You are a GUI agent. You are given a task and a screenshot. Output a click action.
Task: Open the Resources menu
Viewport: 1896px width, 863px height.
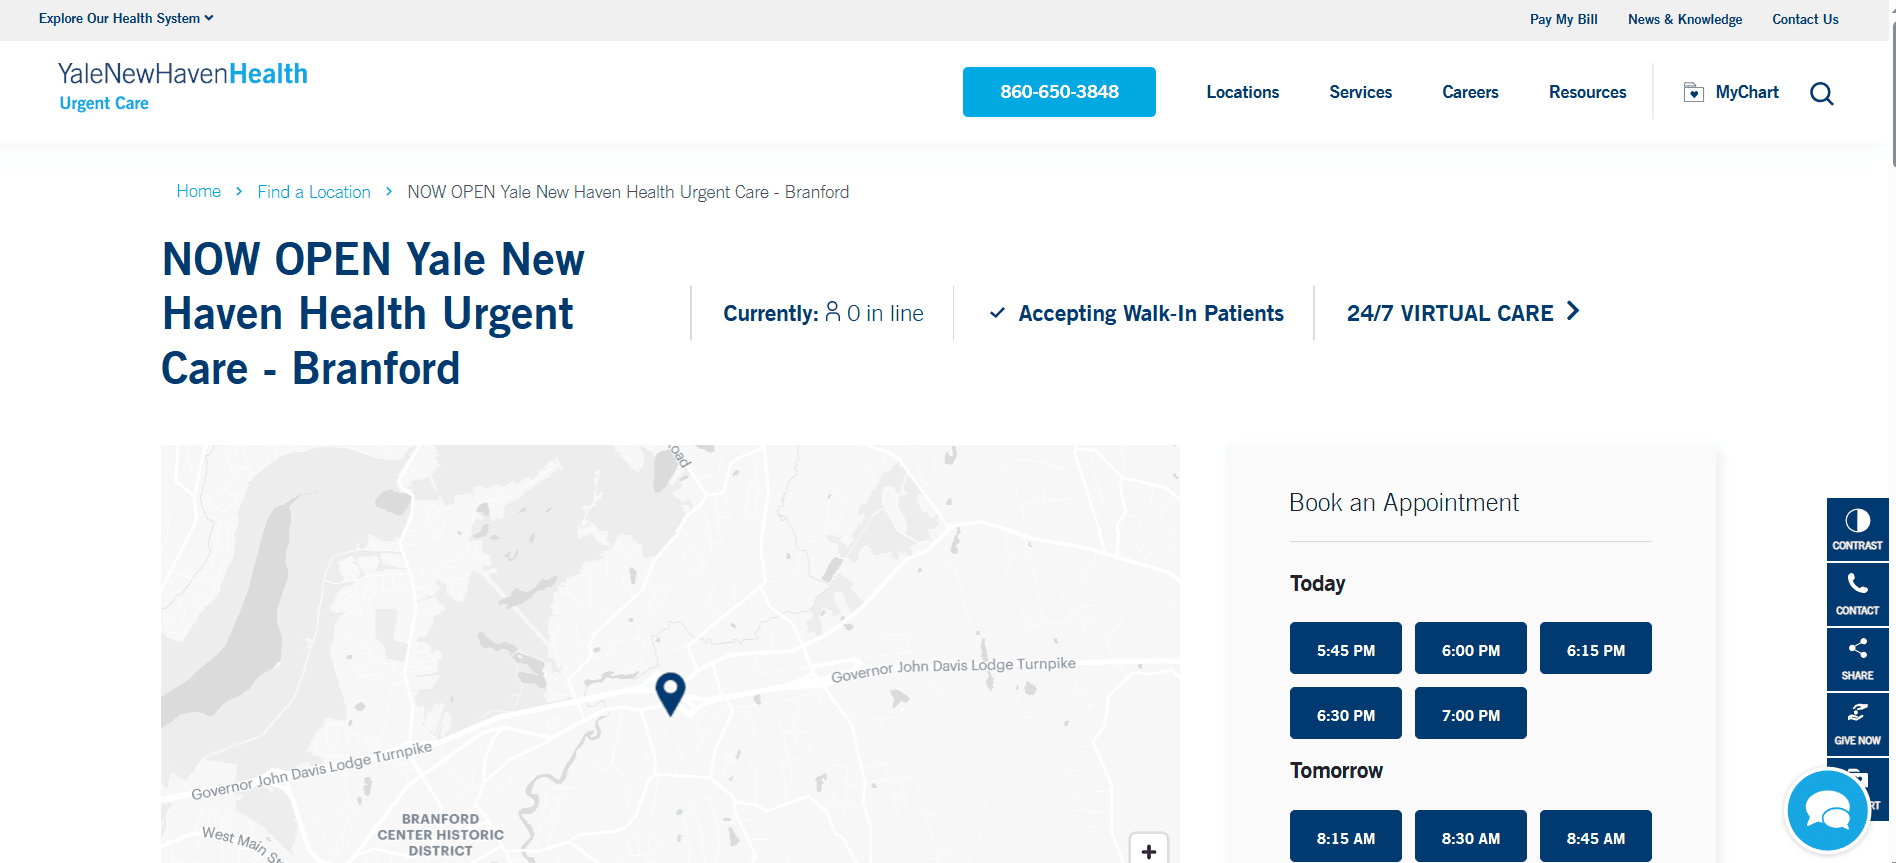(x=1587, y=92)
